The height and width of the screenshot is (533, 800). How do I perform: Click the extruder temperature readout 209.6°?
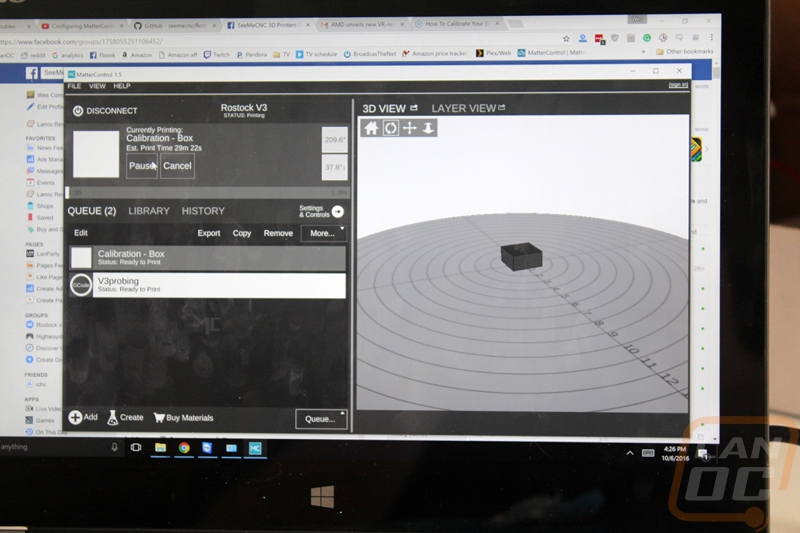(335, 140)
